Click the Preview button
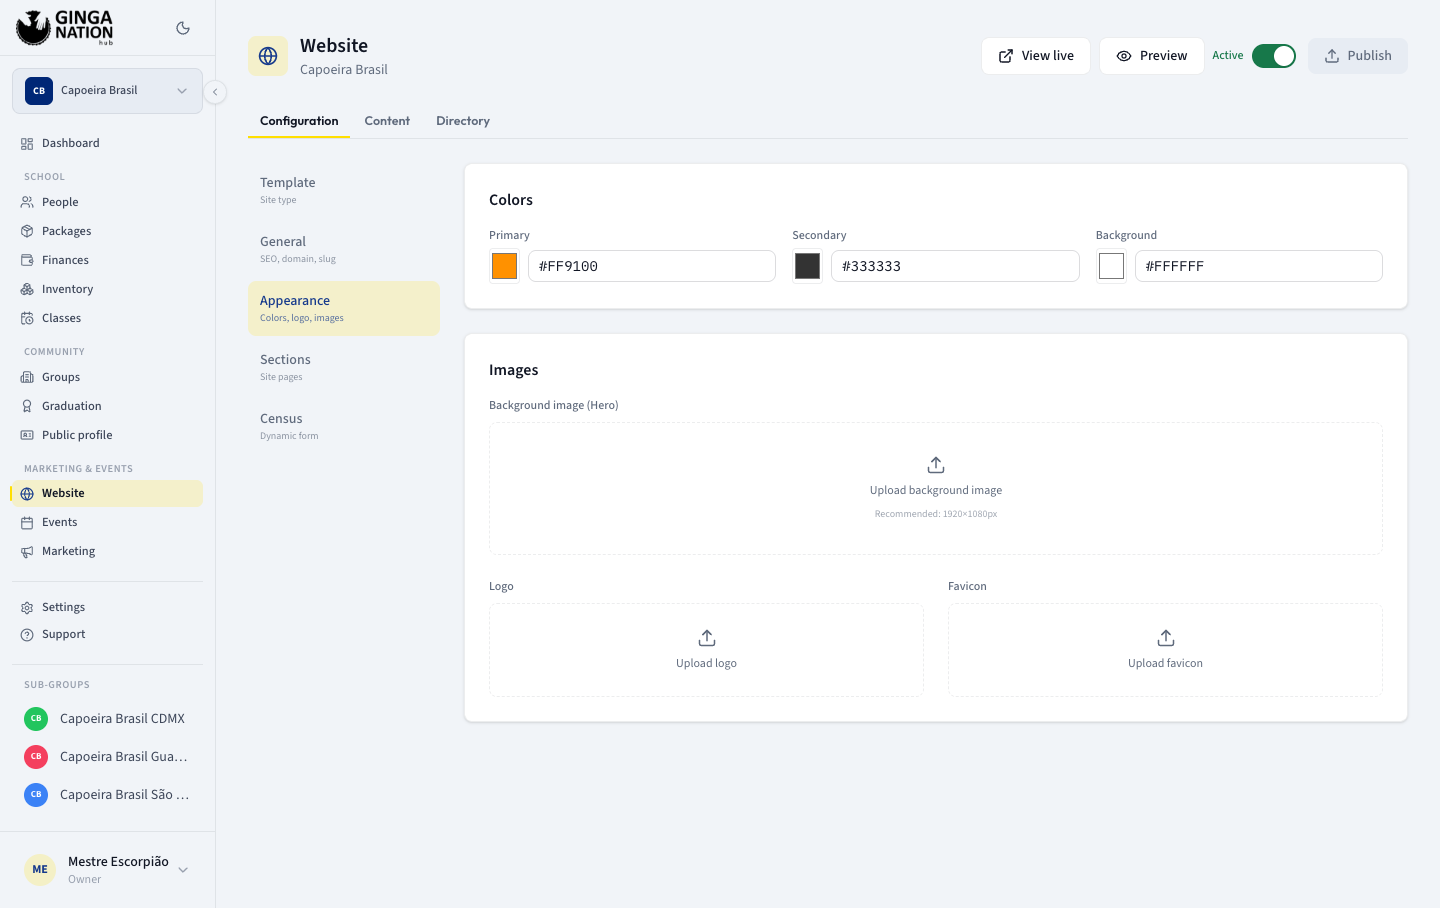1440x908 pixels. (x=1152, y=56)
